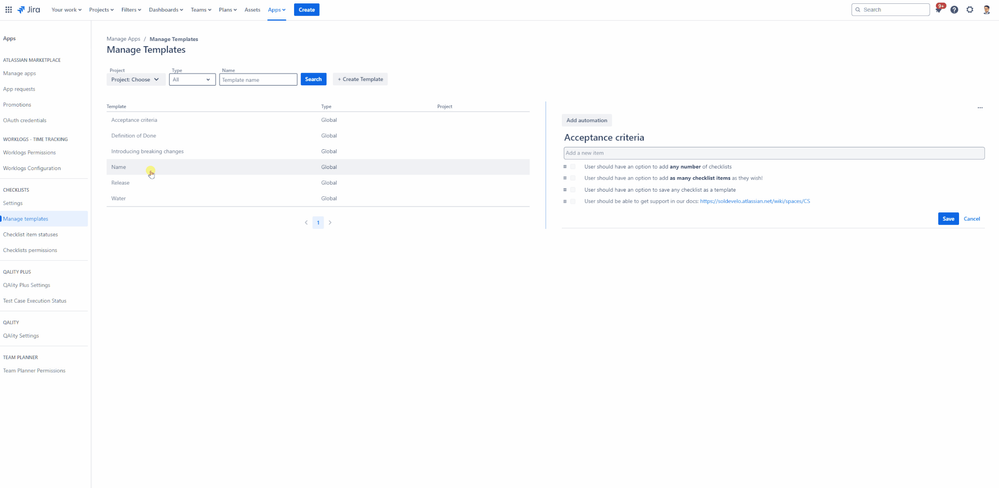The height and width of the screenshot is (488, 999).
Task: Open the Help question mark icon
Action: pyautogui.click(x=954, y=10)
